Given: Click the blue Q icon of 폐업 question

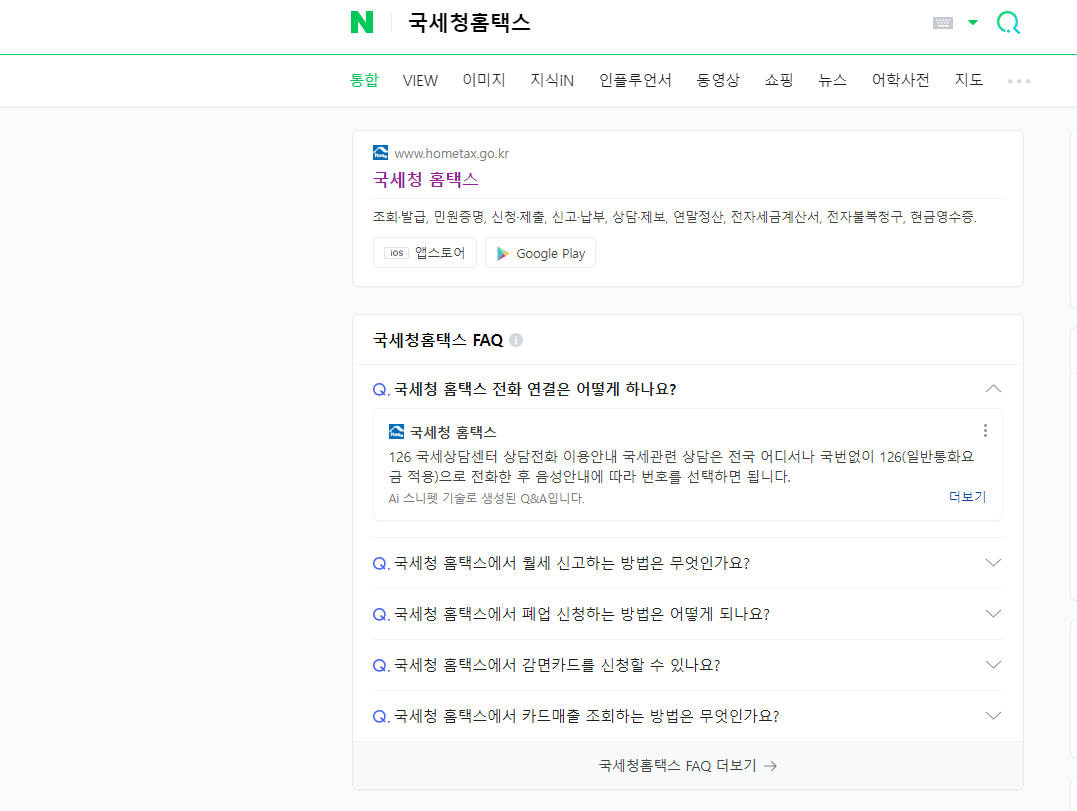Looking at the screenshot, I should coord(381,615).
